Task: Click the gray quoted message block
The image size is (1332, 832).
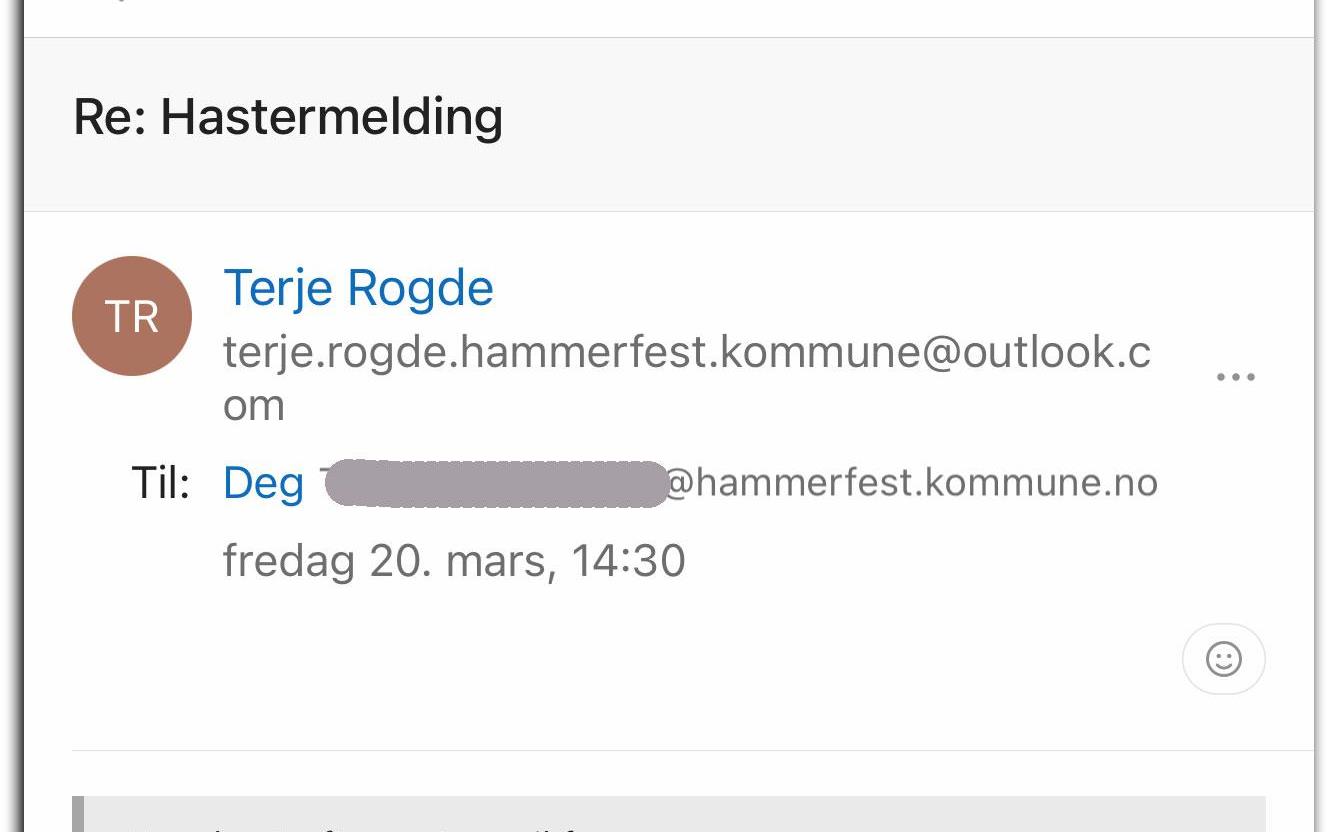Action: (x=670, y=815)
